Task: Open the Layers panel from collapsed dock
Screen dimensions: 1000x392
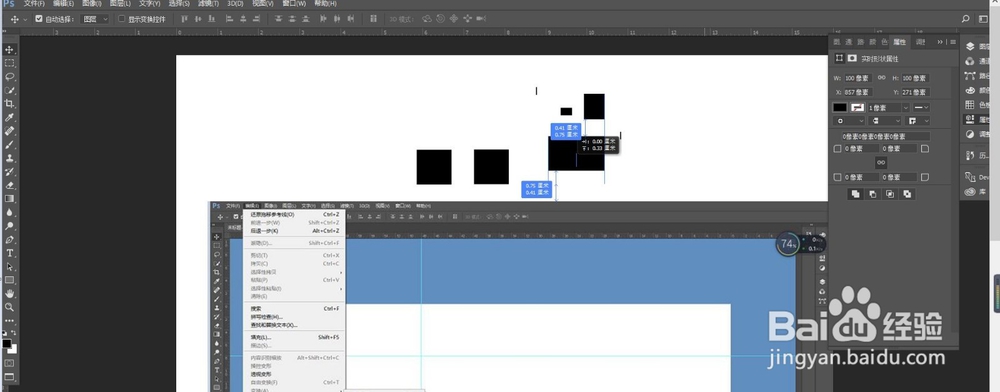Action: 970,46
